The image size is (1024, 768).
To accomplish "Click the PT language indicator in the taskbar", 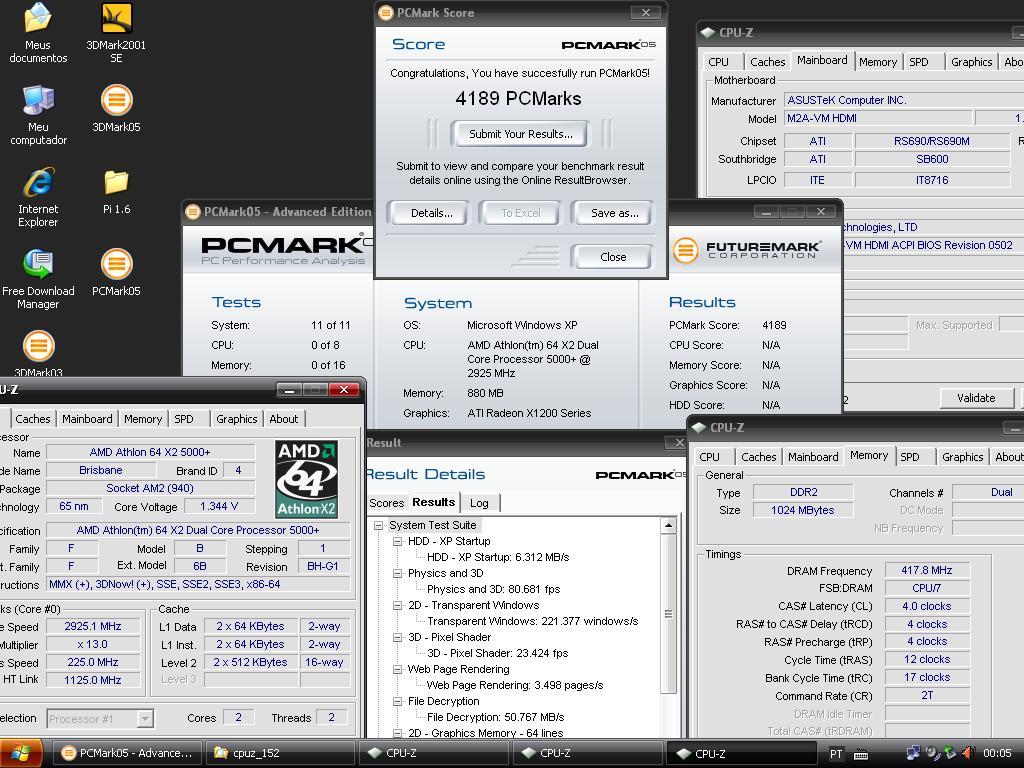I will pyautogui.click(x=836, y=754).
